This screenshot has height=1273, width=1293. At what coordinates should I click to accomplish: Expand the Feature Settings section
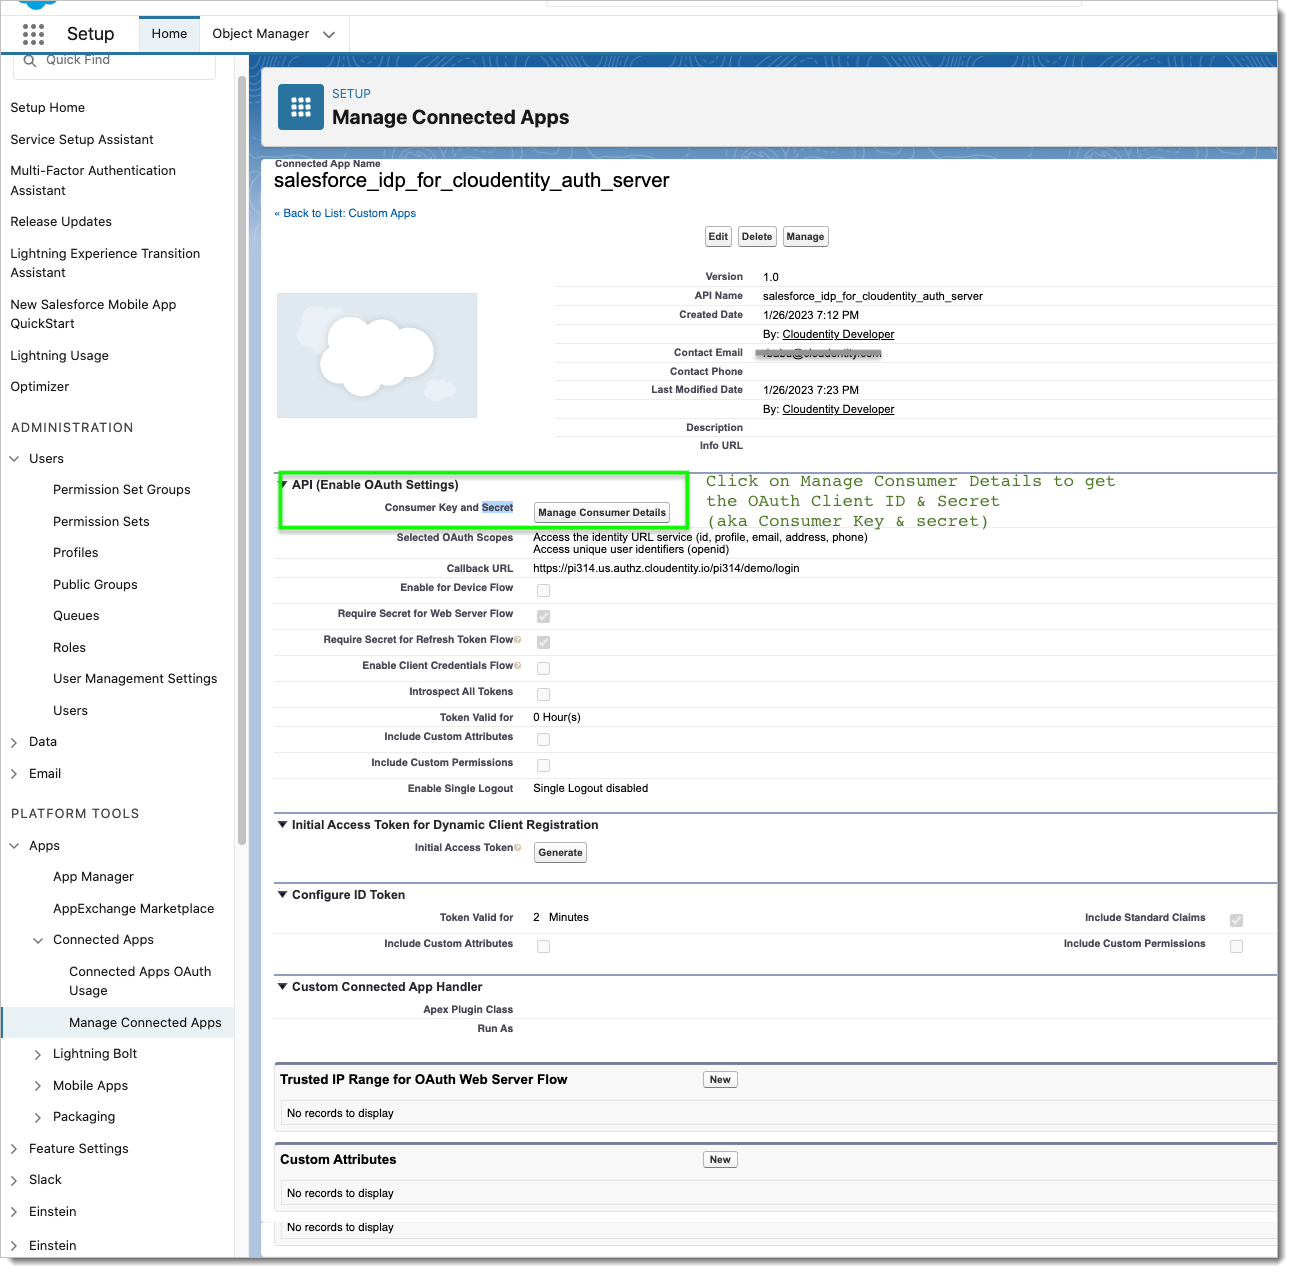(x=14, y=1149)
